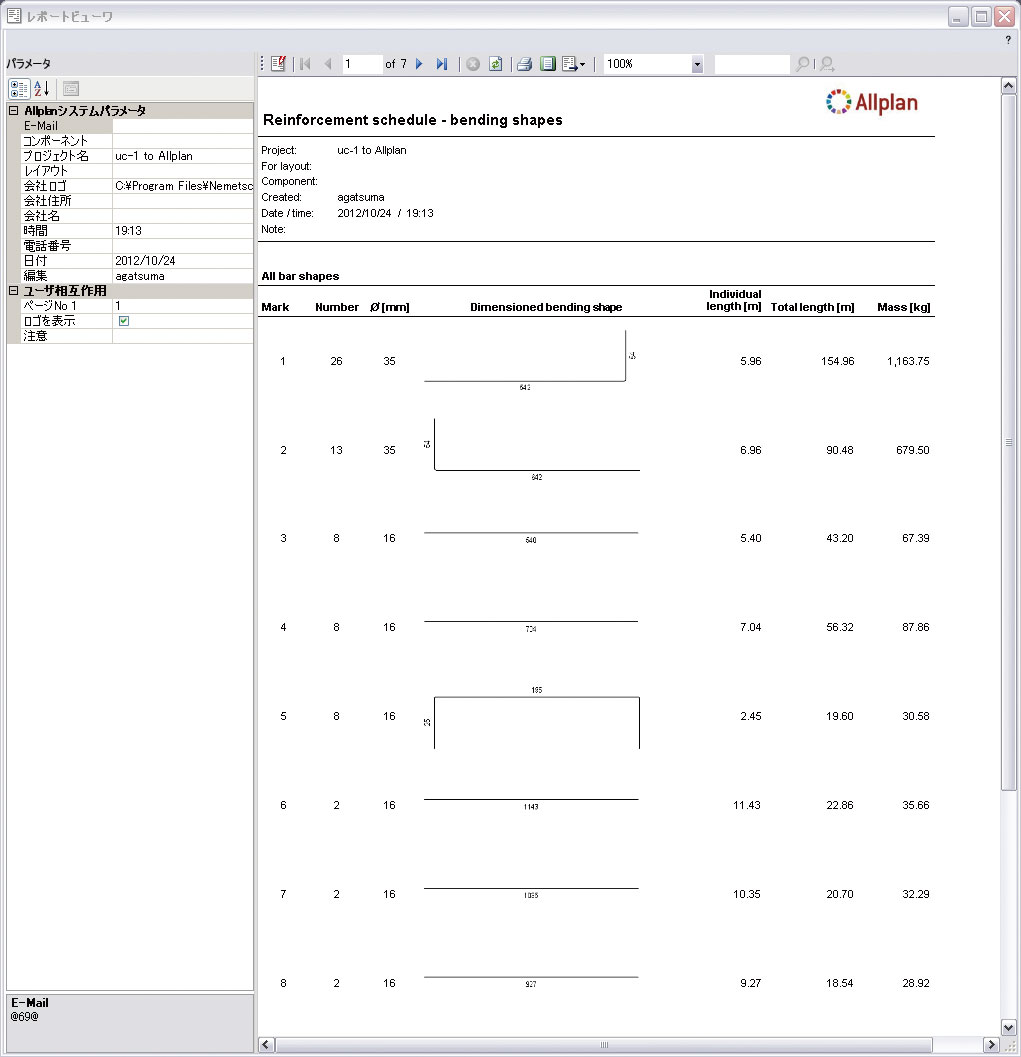Refresh the report
This screenshot has width=1021, height=1057.
495,64
